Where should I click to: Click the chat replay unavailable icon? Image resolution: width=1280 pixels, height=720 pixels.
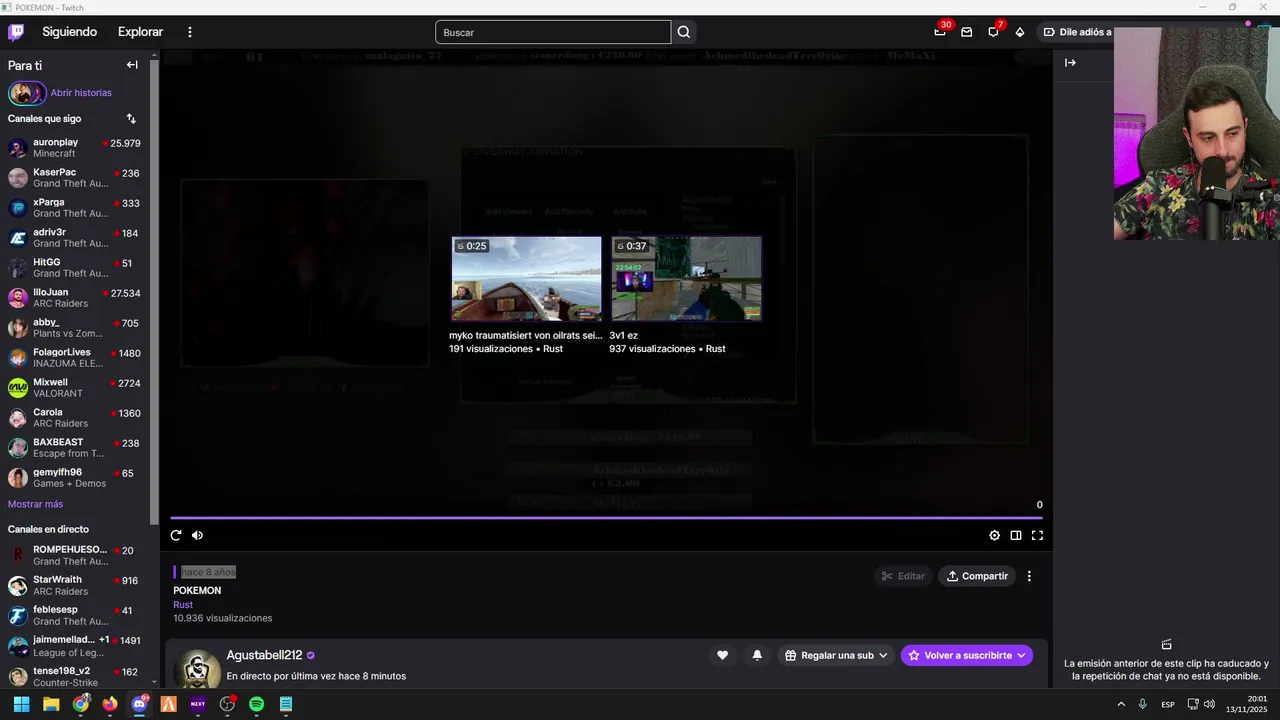(x=1166, y=645)
